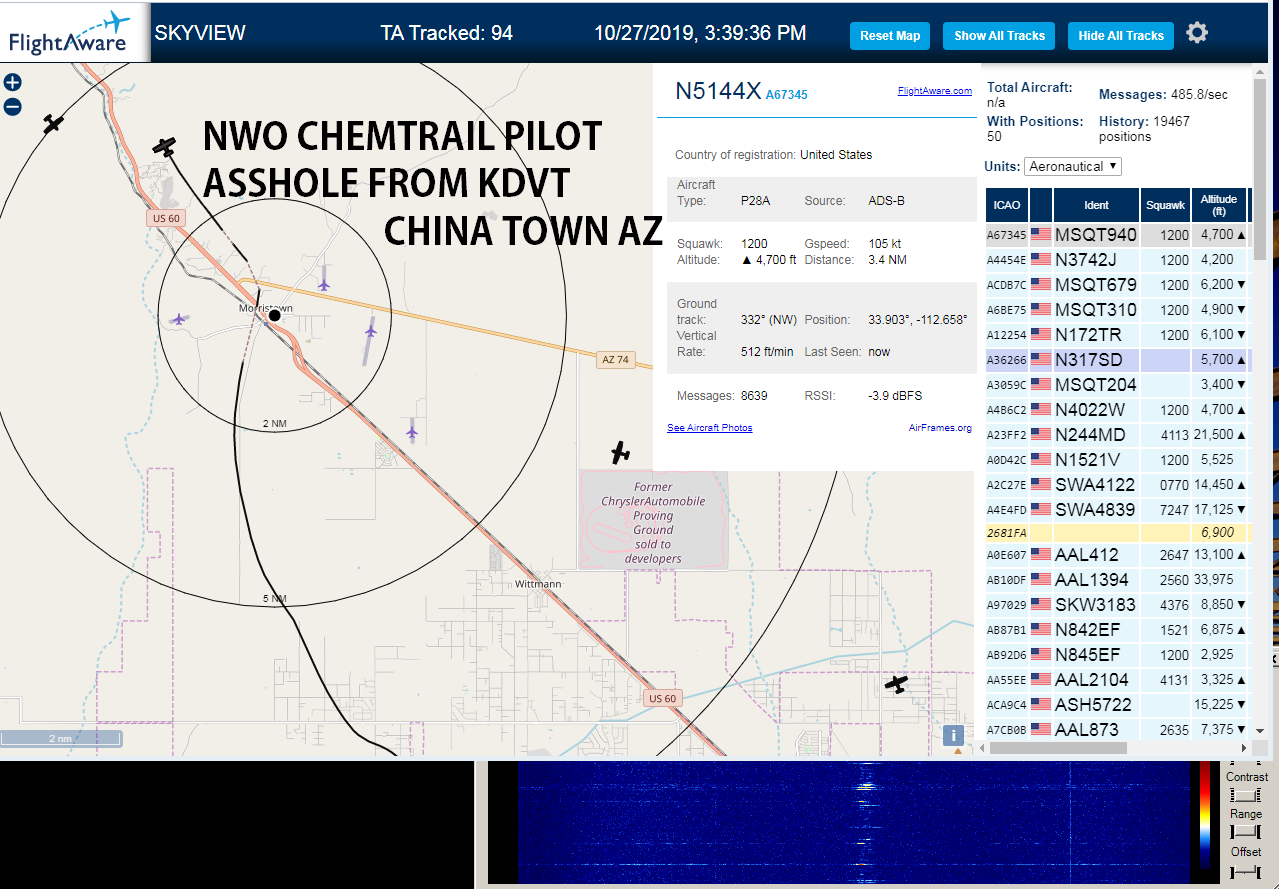The height and width of the screenshot is (889, 1279).
Task: Sort table by Ident column
Action: [x=1096, y=205]
